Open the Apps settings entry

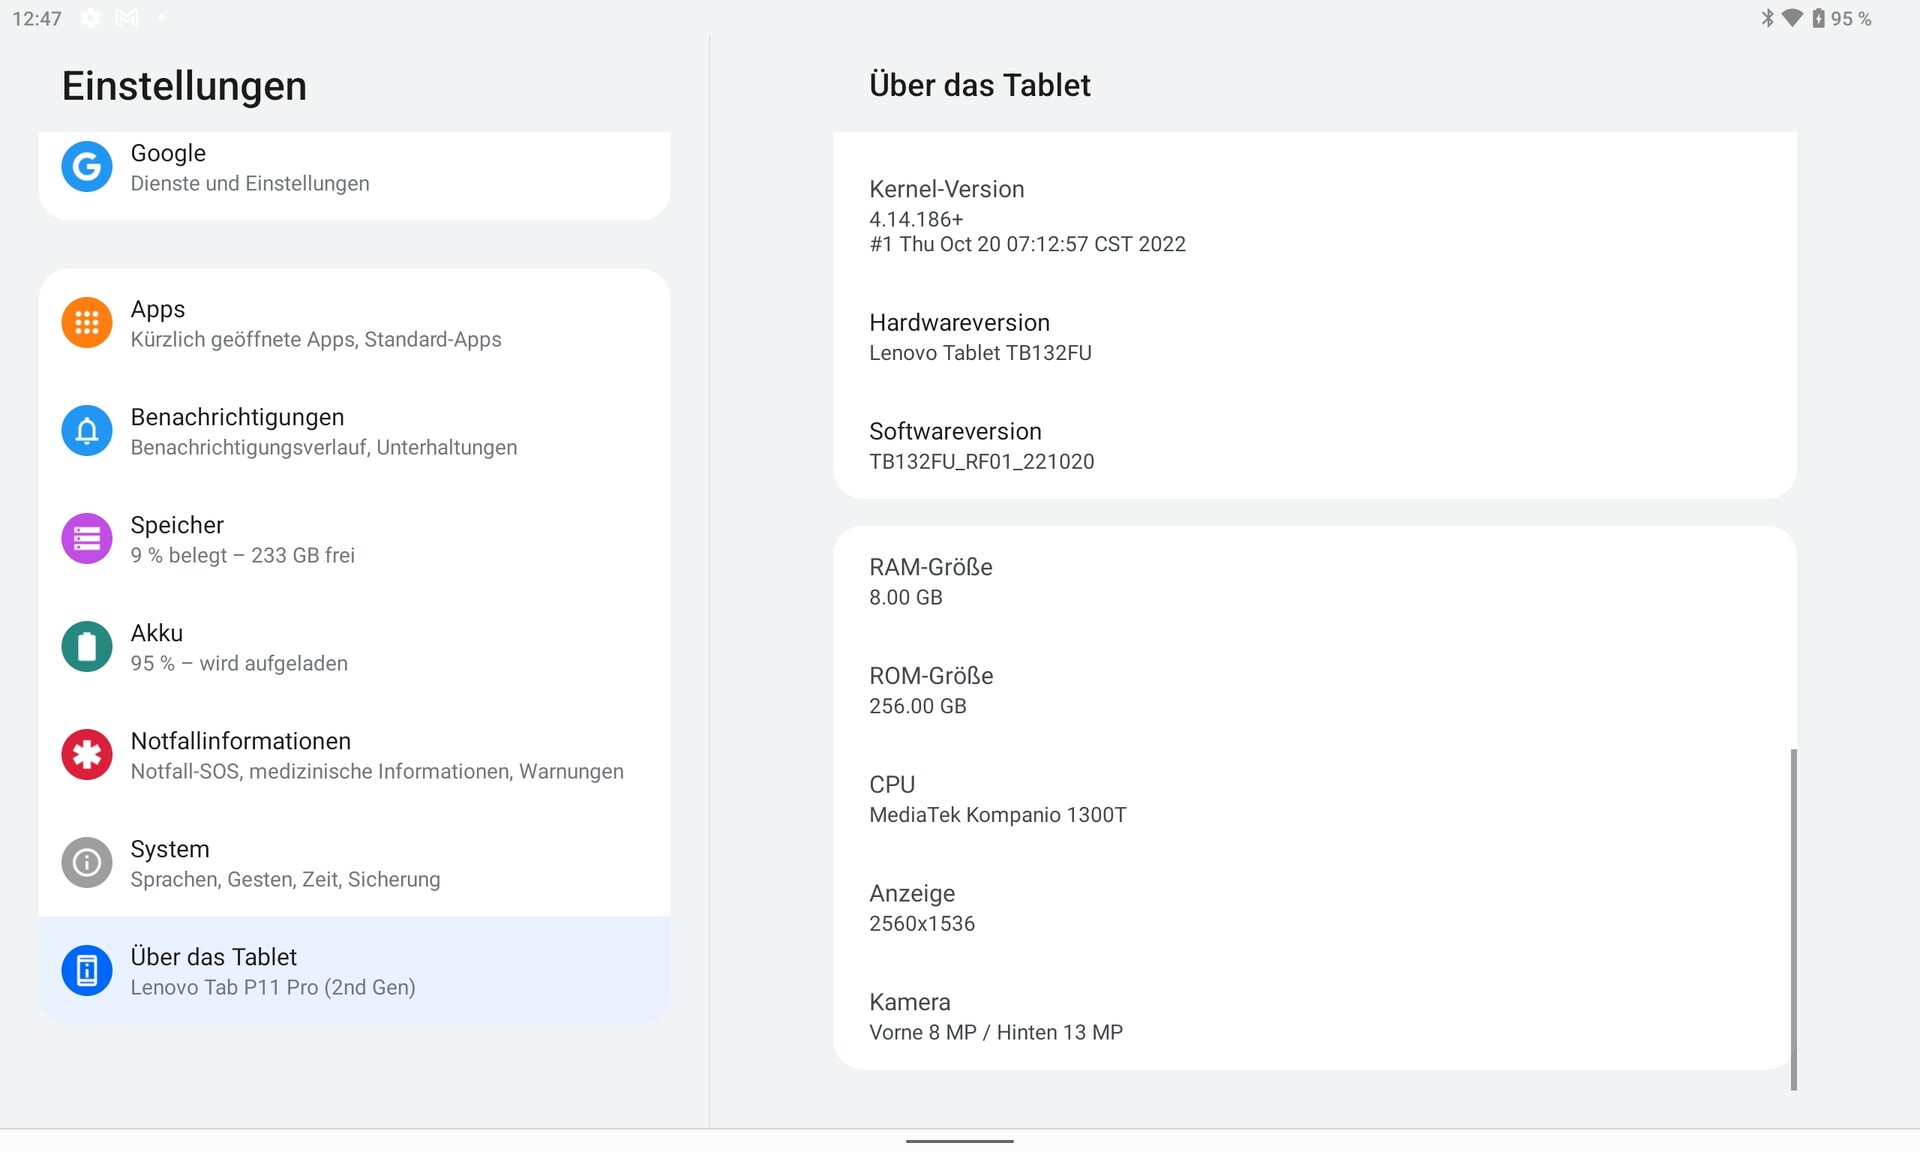[354, 323]
